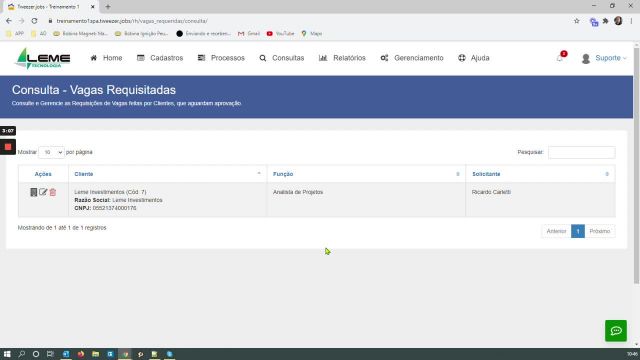The height and width of the screenshot is (360, 640).
Task: Click the Anterior pagination button
Action: point(556,231)
